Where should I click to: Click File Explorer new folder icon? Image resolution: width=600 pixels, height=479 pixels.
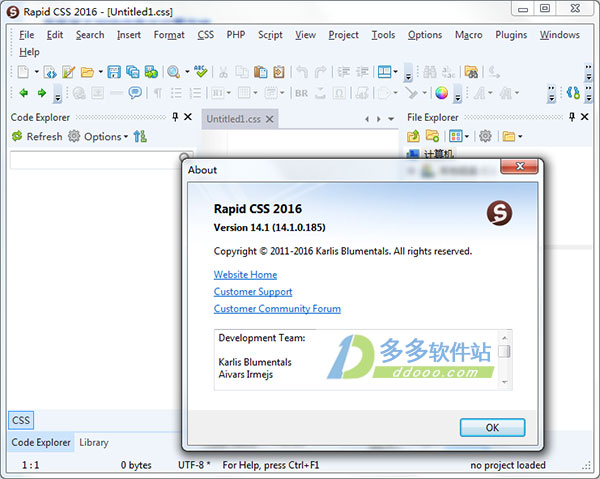[432, 136]
